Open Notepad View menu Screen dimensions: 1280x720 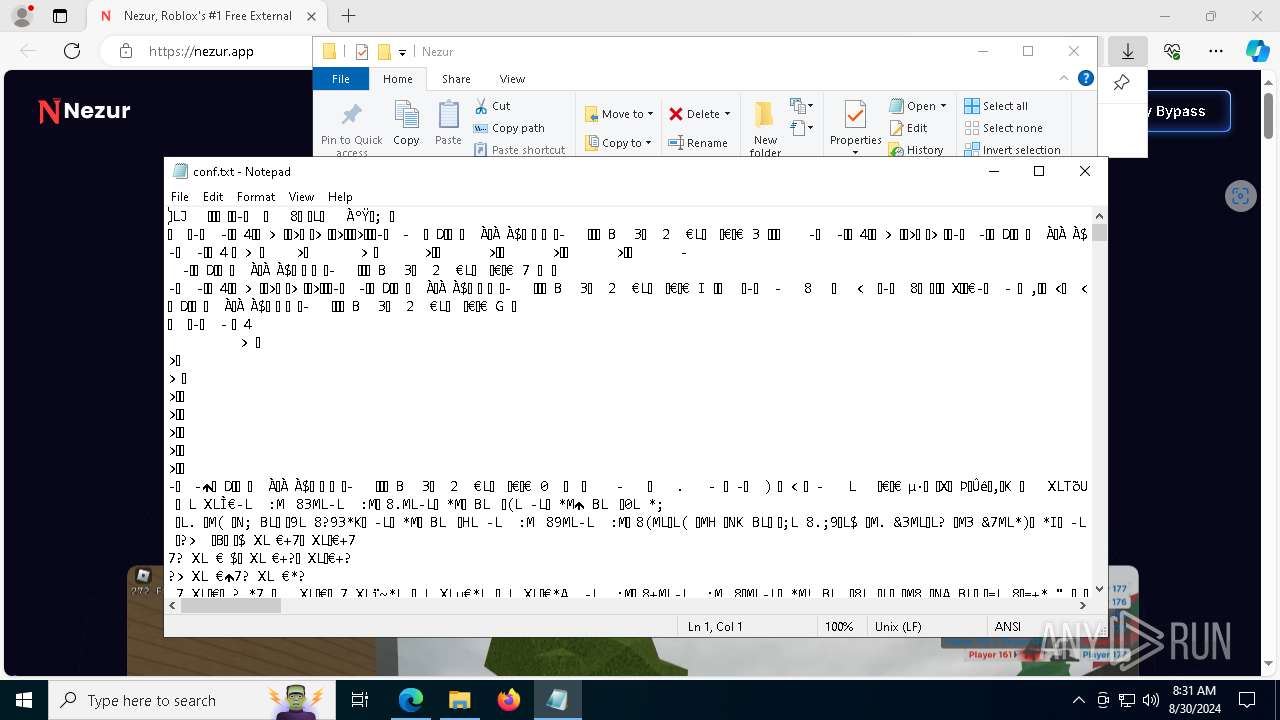click(x=301, y=197)
